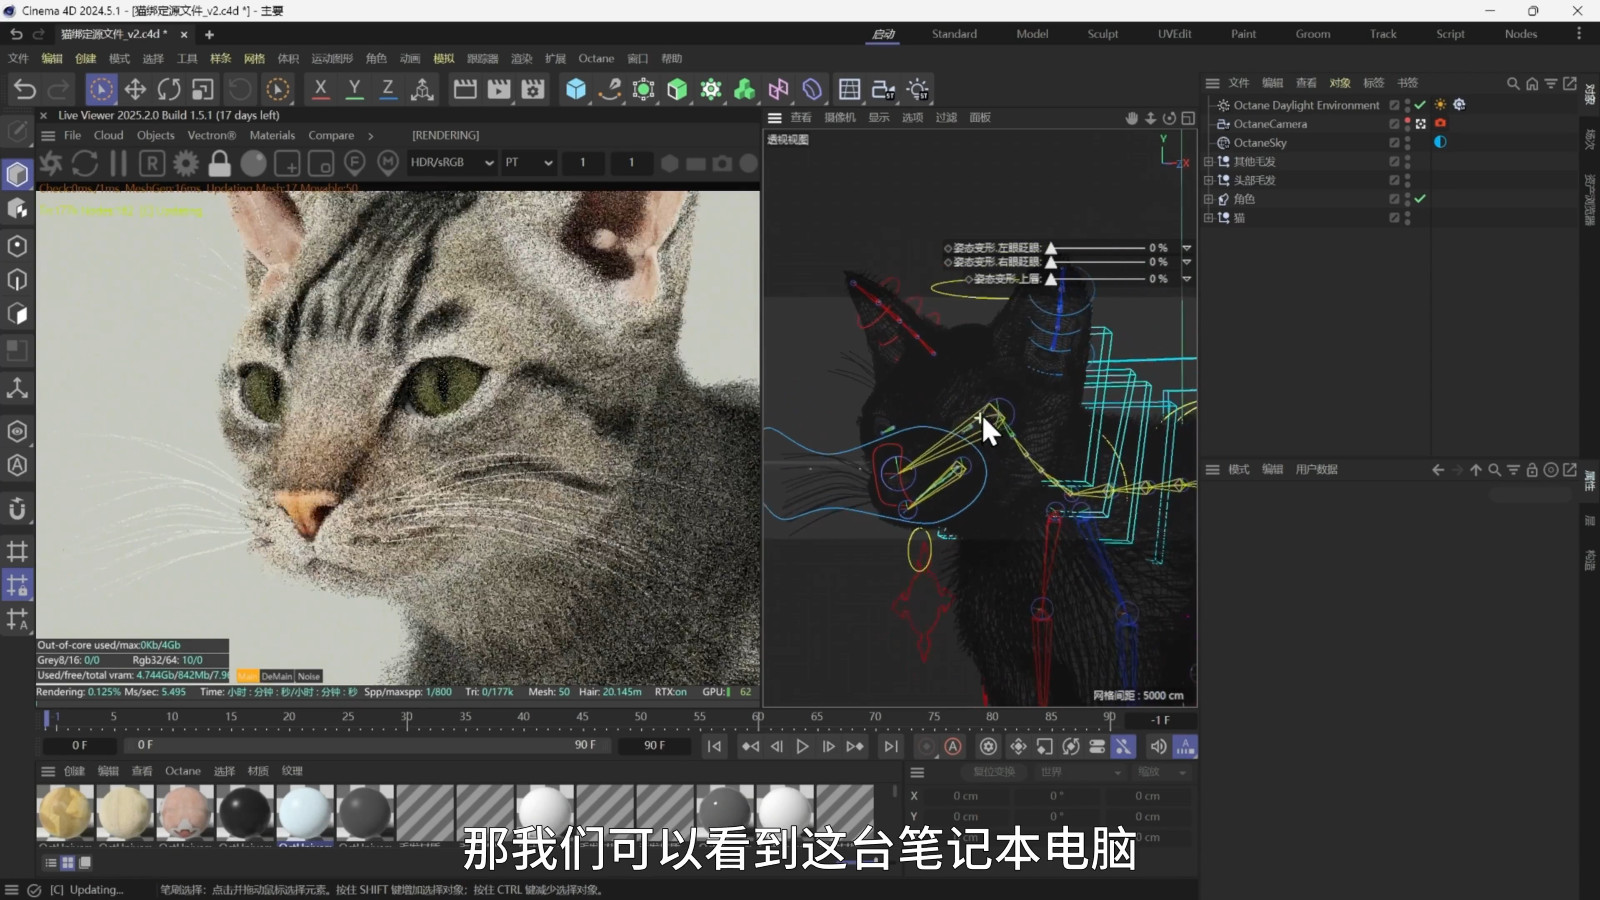Expand the 其他毛发 object tree node

click(x=1208, y=162)
